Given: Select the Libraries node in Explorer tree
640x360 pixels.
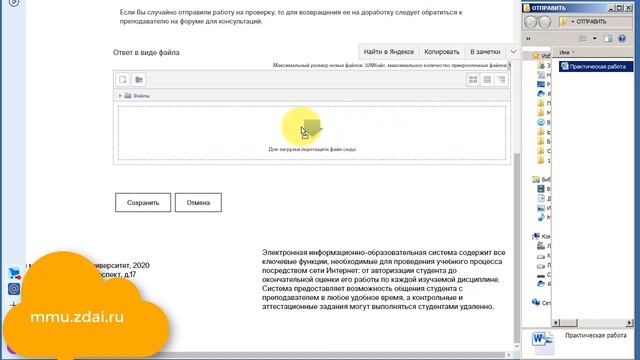Looking at the screenshot, I should [541, 179].
